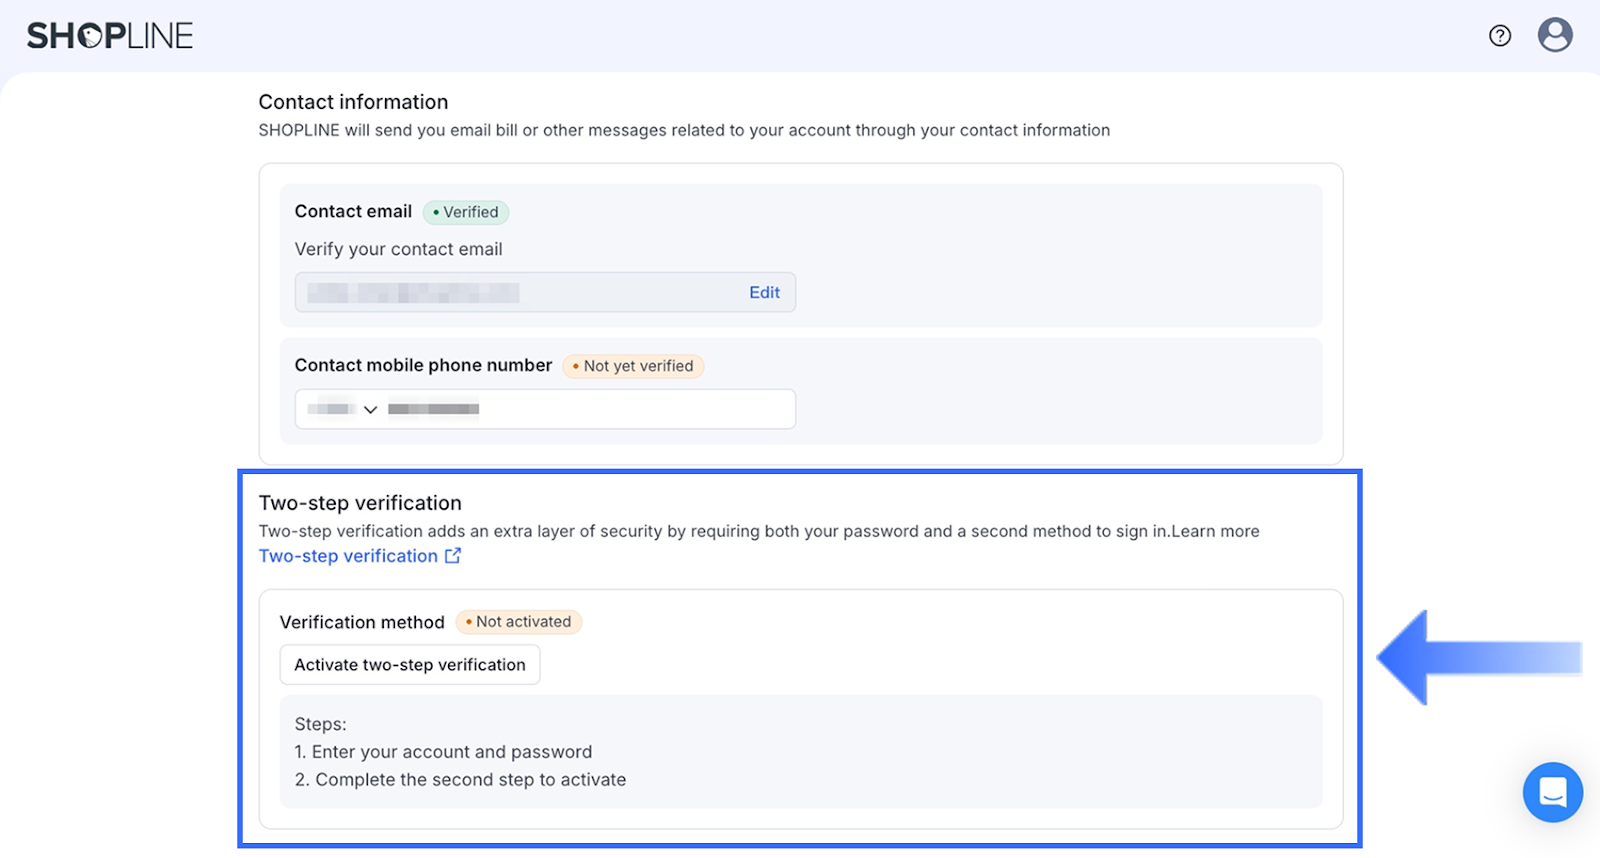Click the mobile phone number input field
This screenshot has height=858, width=1600.
600,409
